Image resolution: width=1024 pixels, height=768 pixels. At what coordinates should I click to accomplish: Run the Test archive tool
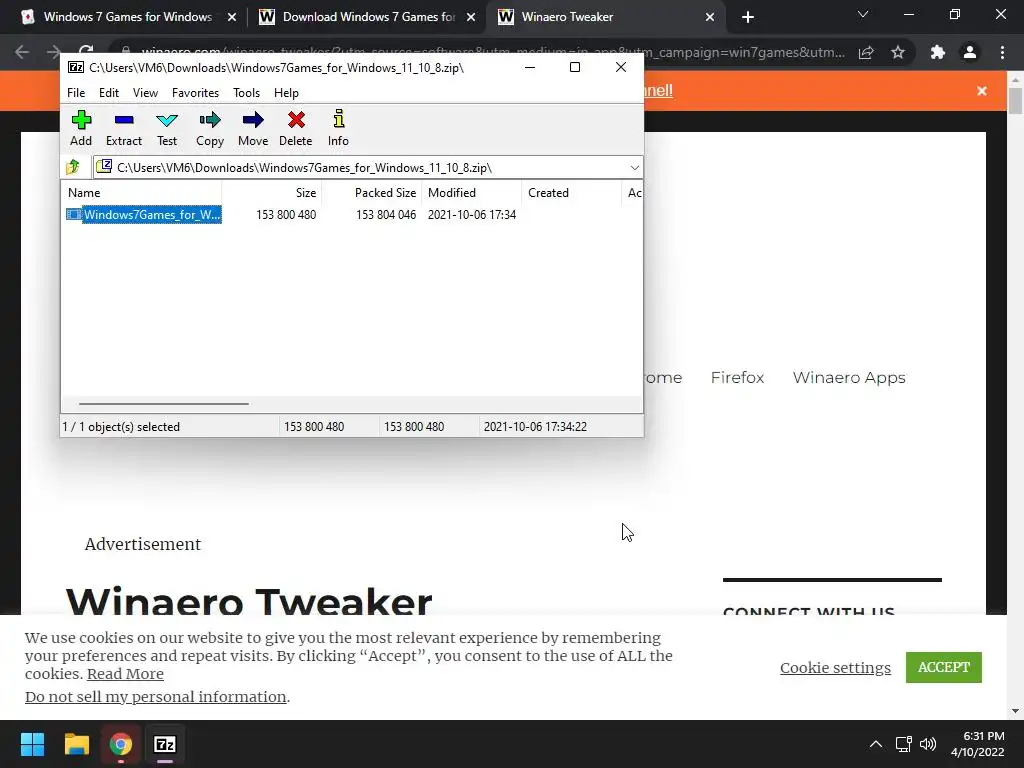click(x=167, y=128)
